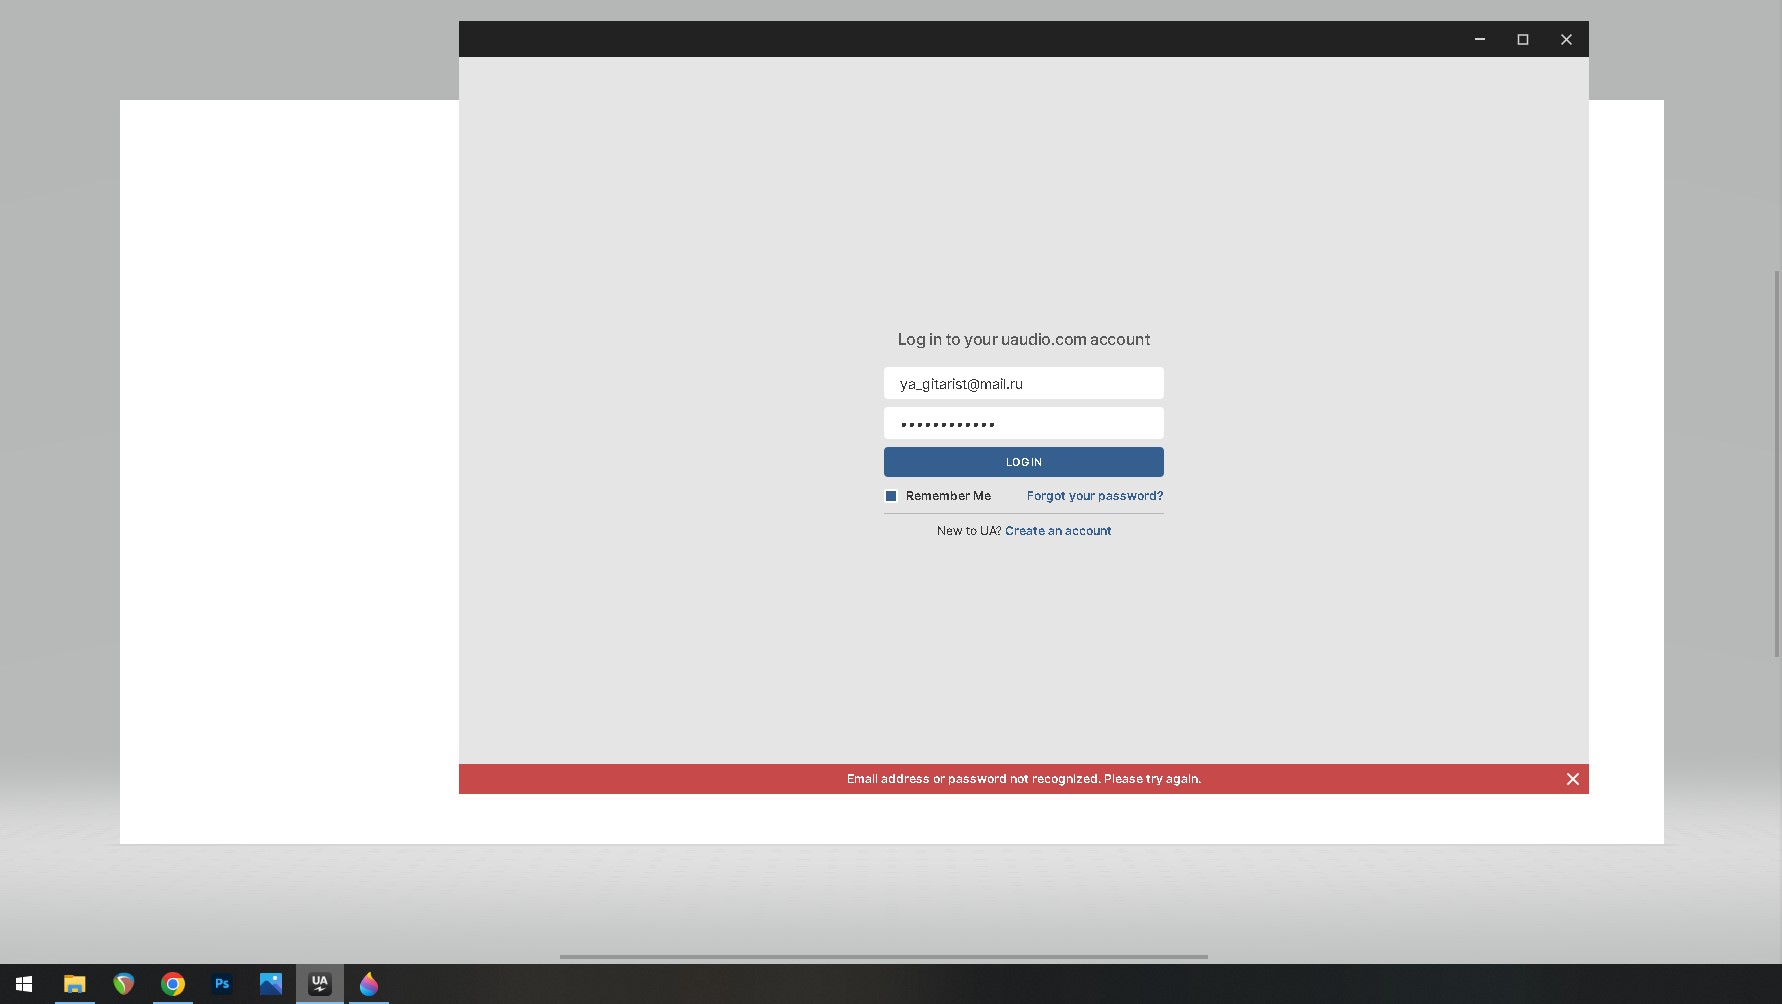Focus the email address field
The height and width of the screenshot is (1004, 1782).
[x=1024, y=383]
